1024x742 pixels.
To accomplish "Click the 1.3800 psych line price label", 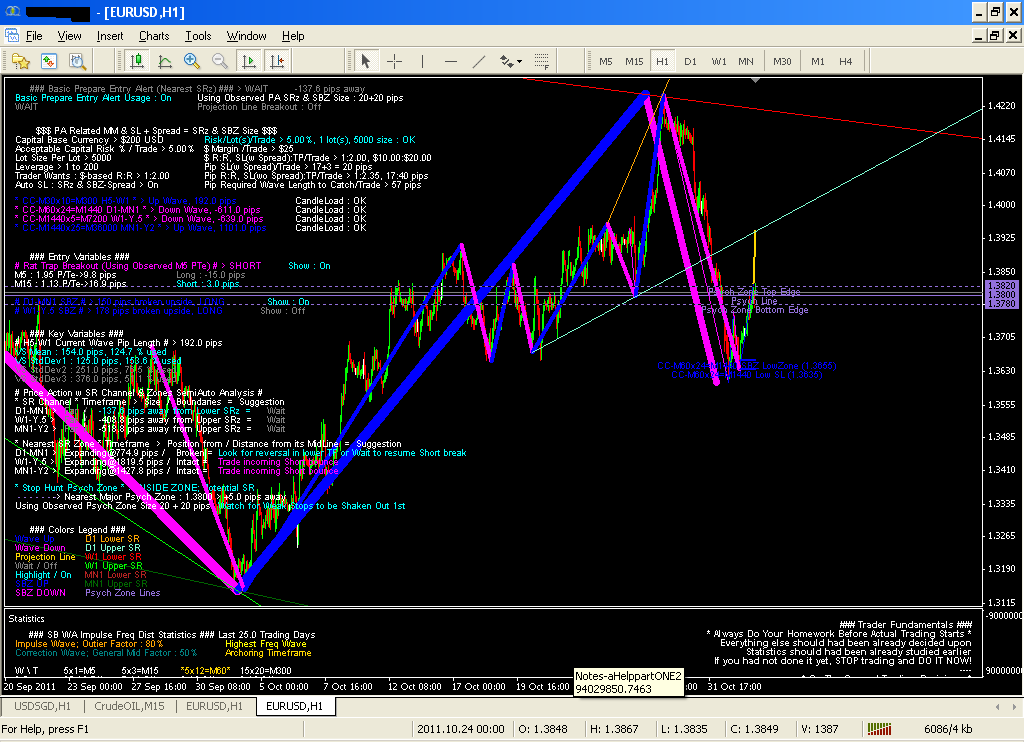I will click(1001, 295).
